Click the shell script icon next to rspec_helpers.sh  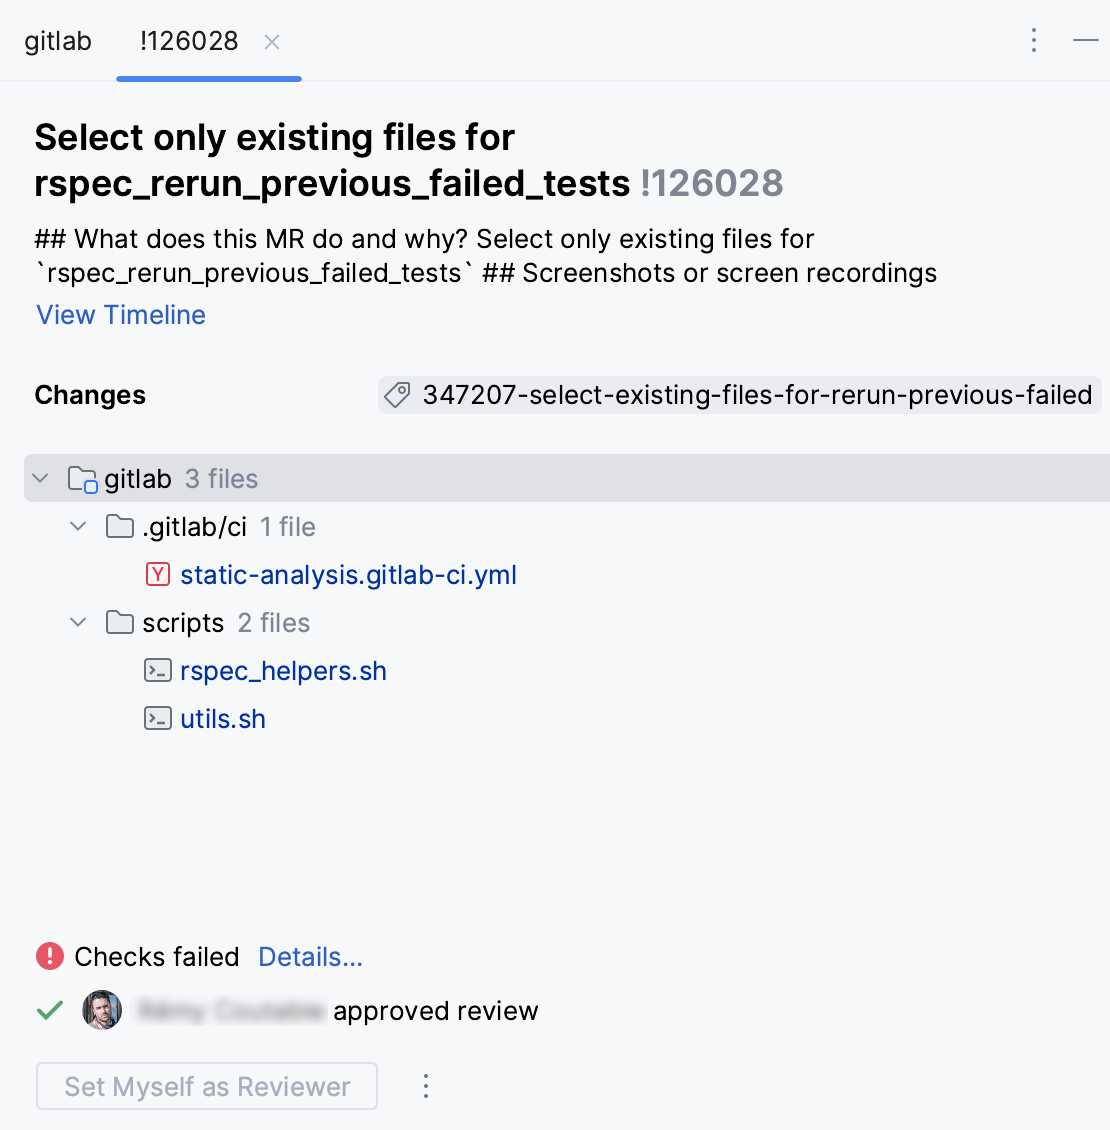(158, 670)
